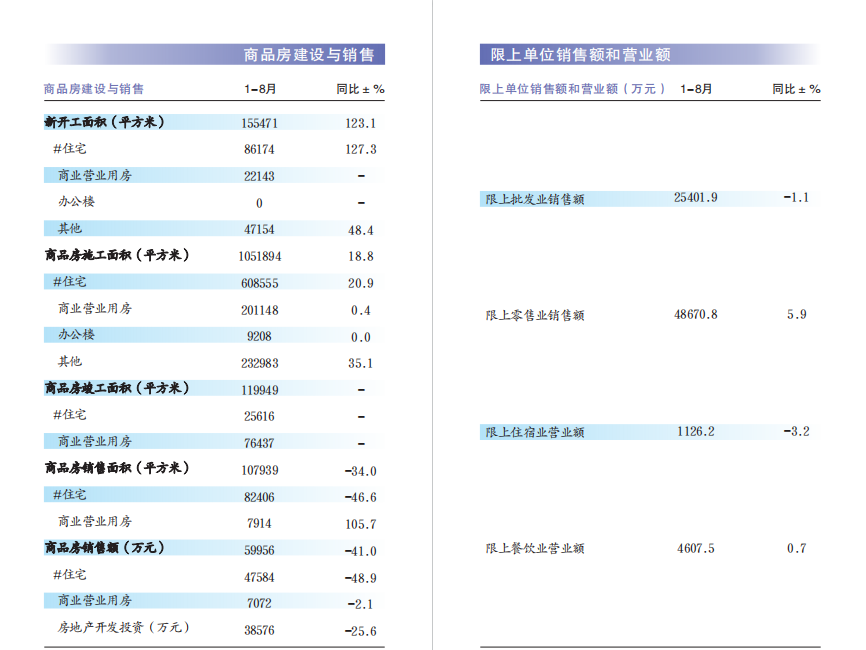Click the row label 商品房竣工面积（平方米）

pos(117,388)
